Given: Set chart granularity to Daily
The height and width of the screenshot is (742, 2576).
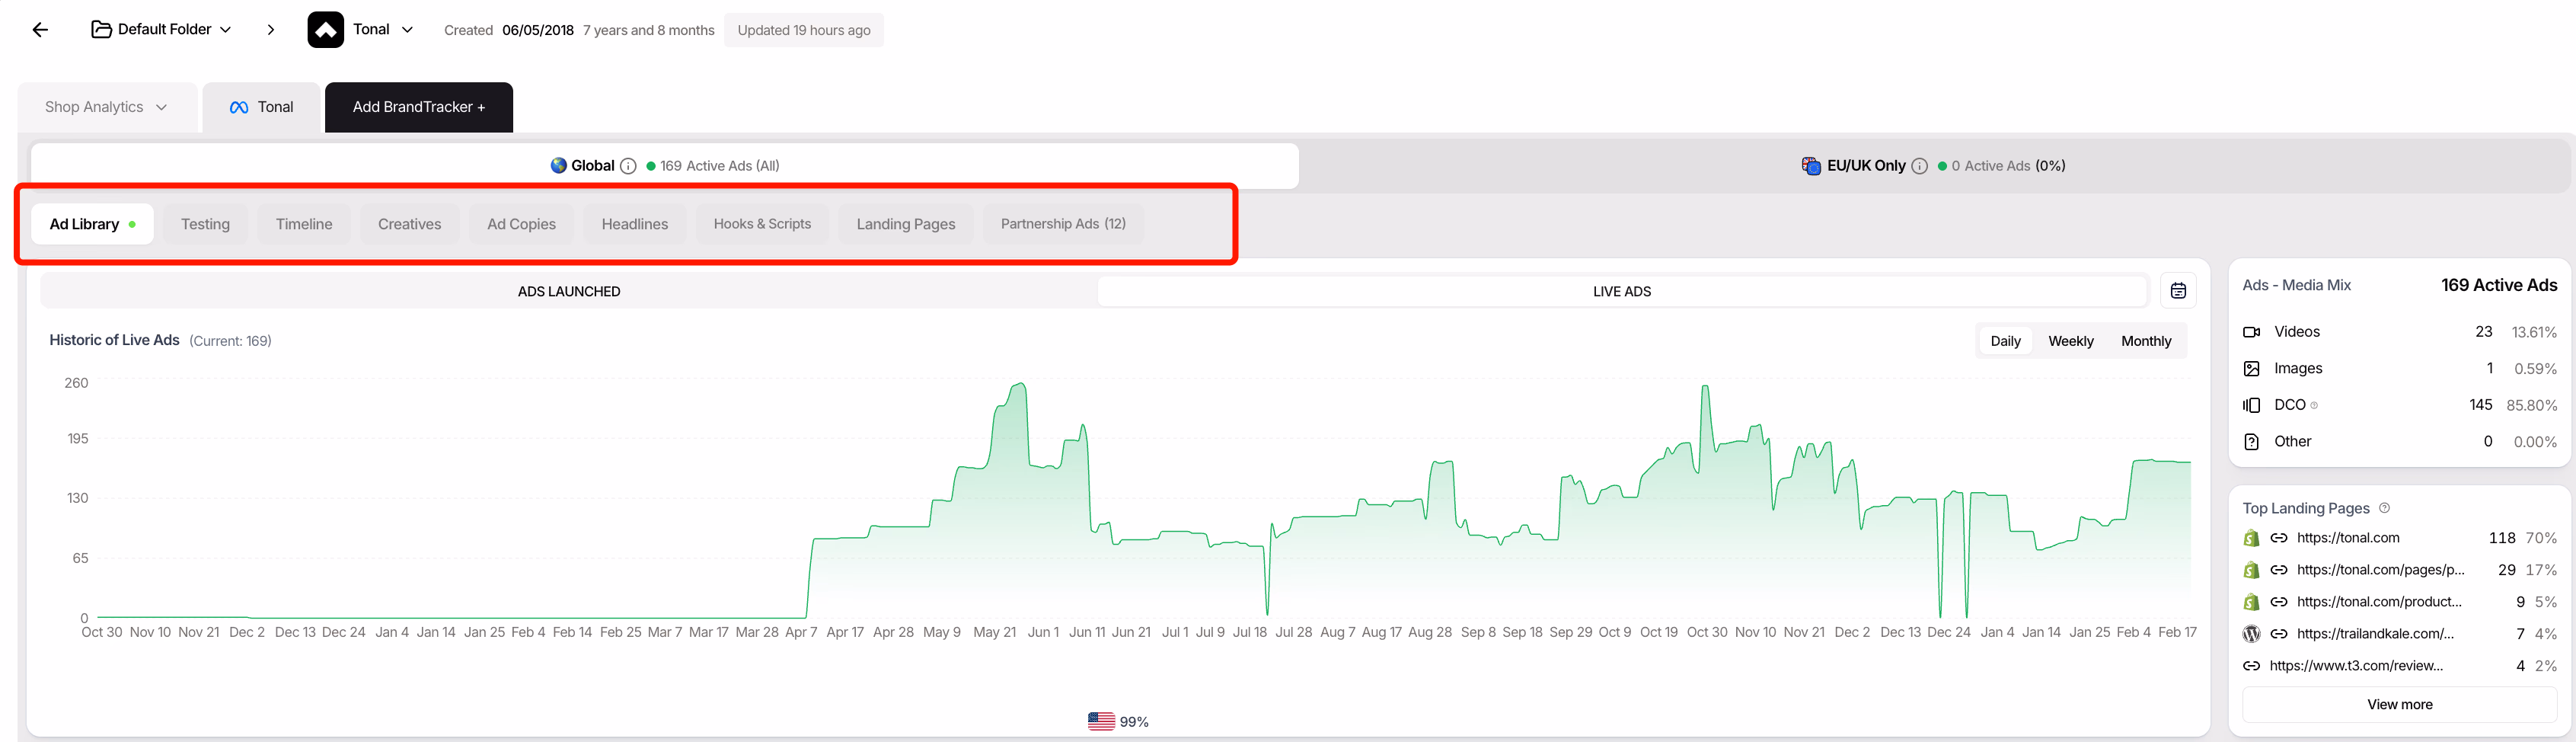Looking at the screenshot, I should [2005, 341].
